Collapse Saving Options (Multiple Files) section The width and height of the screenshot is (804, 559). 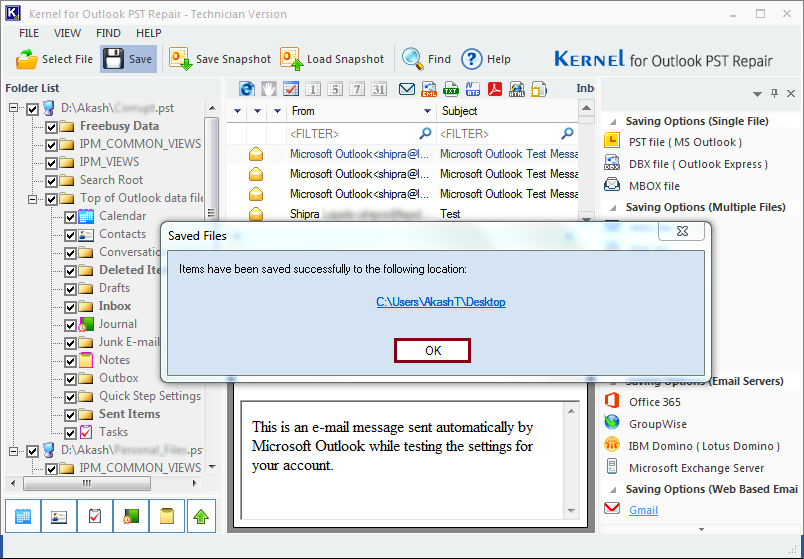point(613,208)
